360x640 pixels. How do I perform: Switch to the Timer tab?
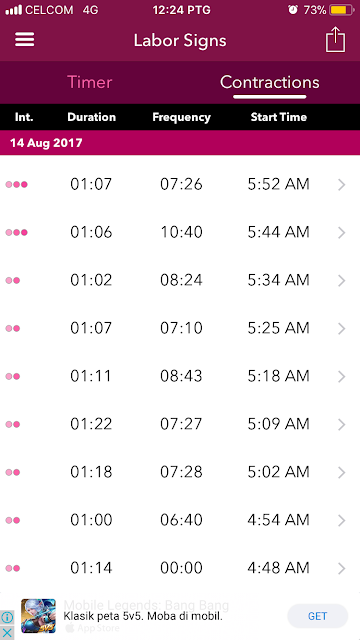pyautogui.click(x=89, y=82)
